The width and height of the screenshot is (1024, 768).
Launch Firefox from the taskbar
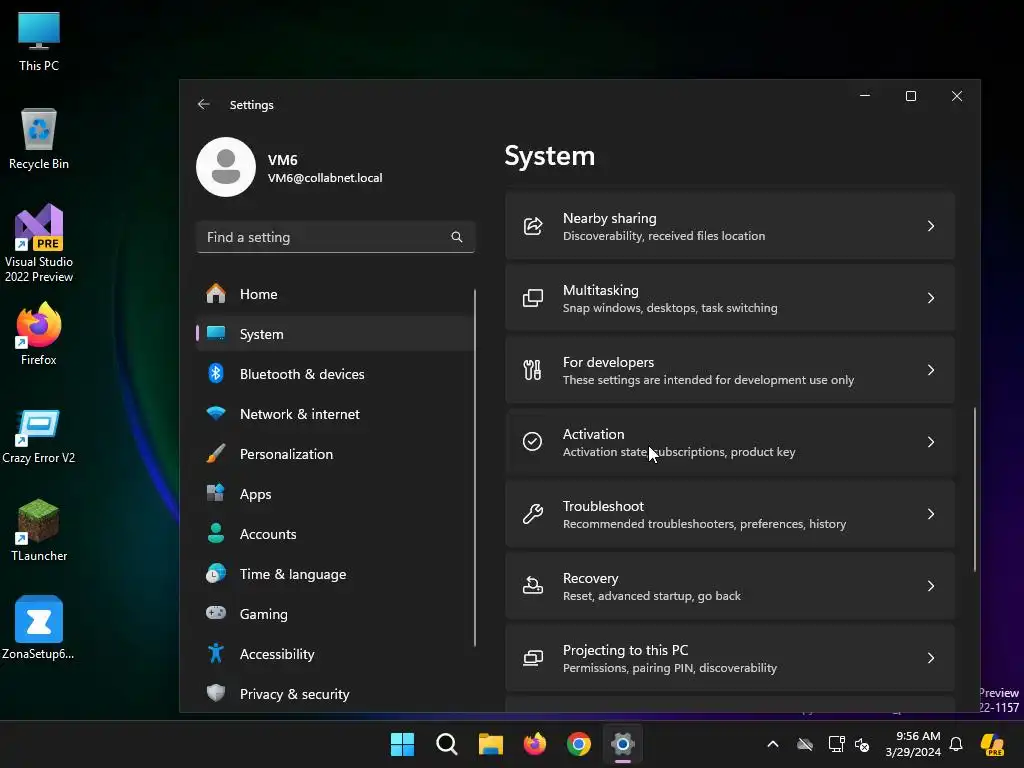[535, 744]
